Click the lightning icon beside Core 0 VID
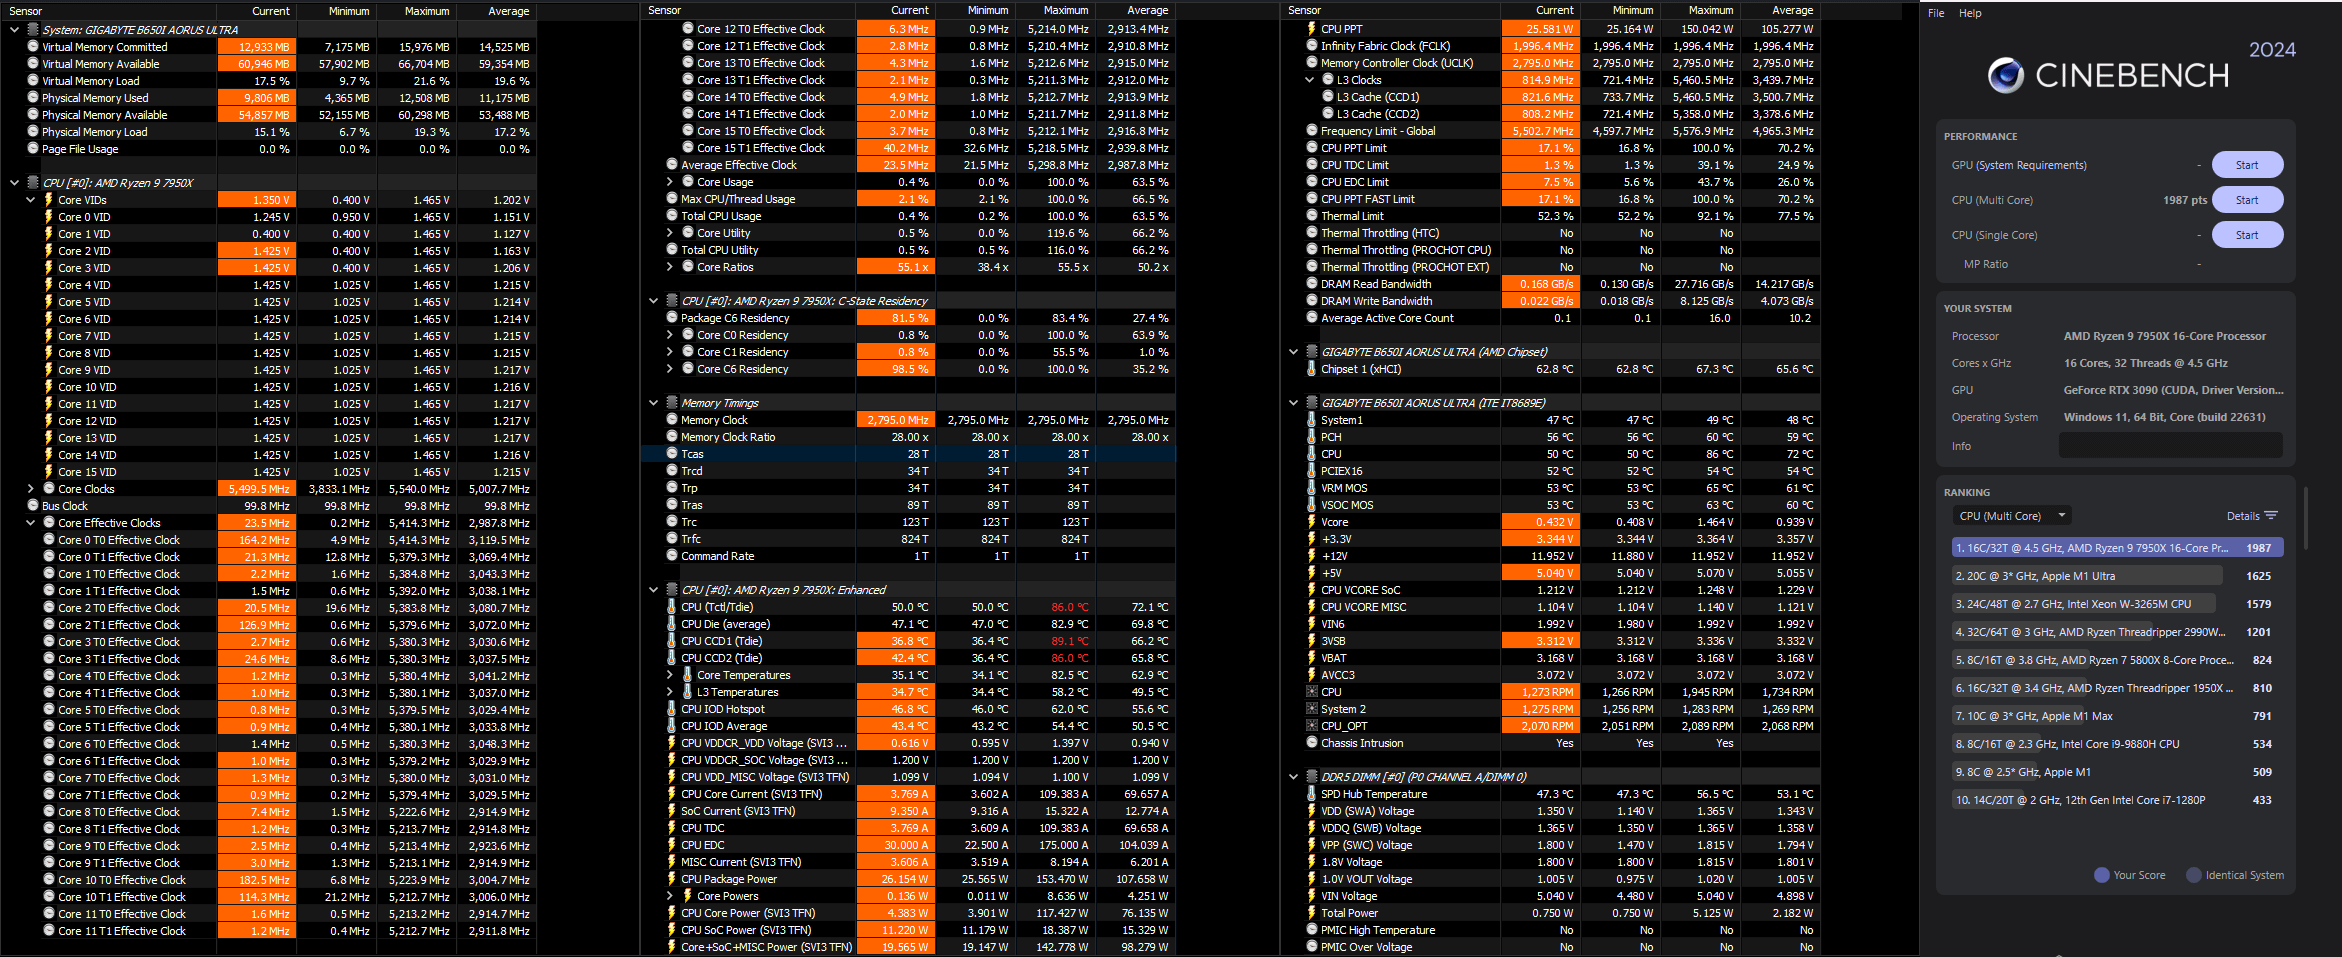 click(49, 216)
